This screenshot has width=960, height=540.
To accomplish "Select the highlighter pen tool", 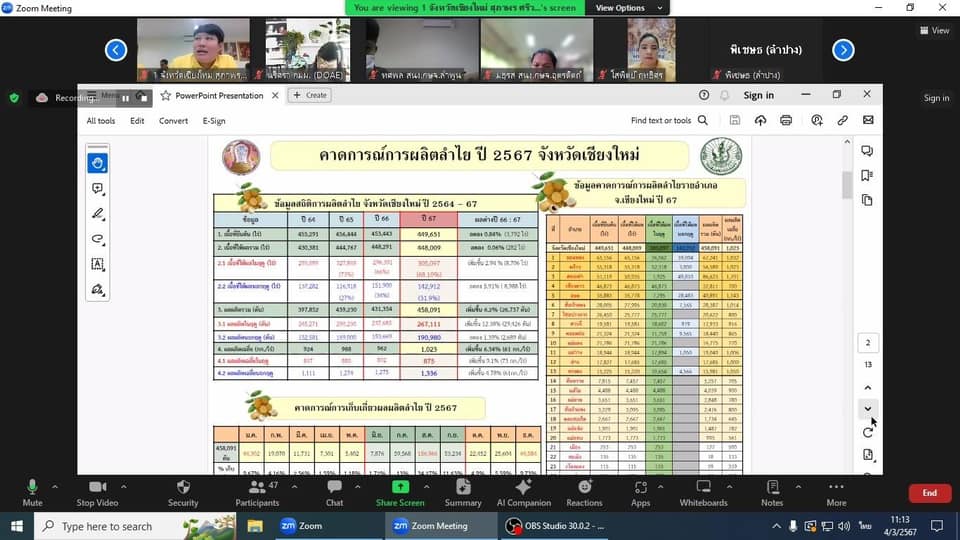I will point(98,214).
